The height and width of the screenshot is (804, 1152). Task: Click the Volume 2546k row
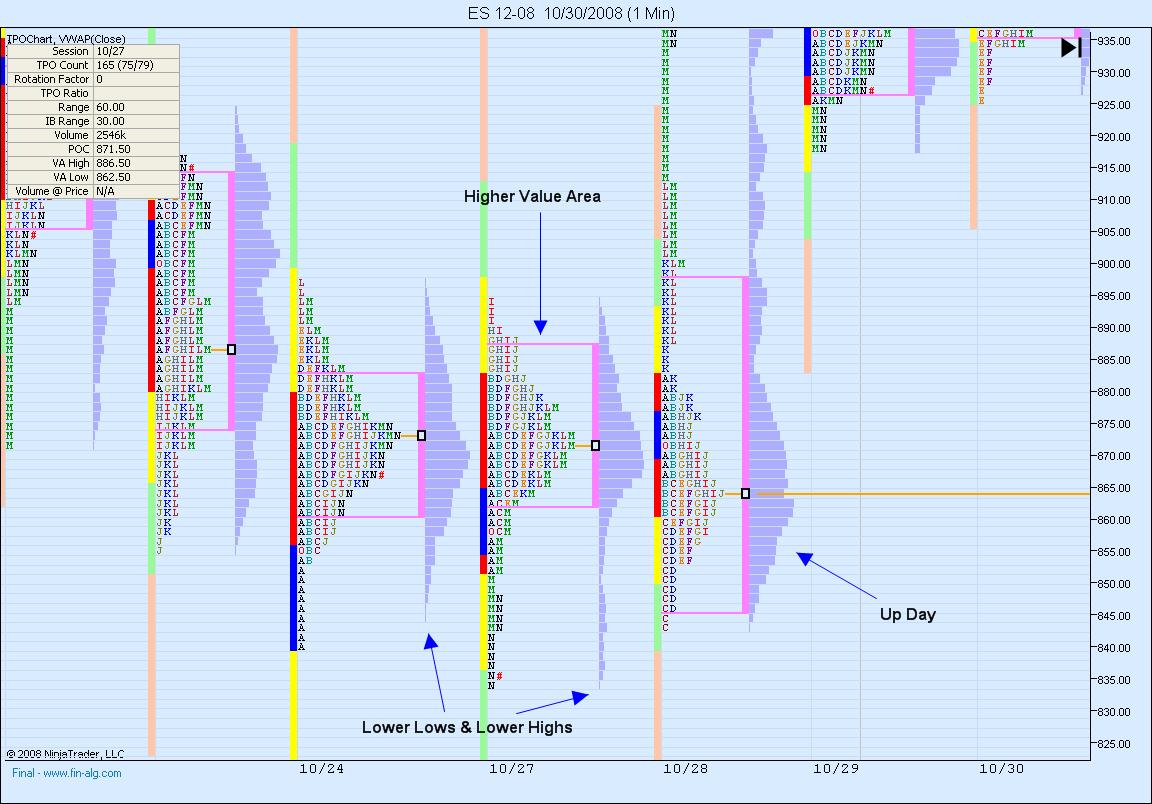pos(93,135)
